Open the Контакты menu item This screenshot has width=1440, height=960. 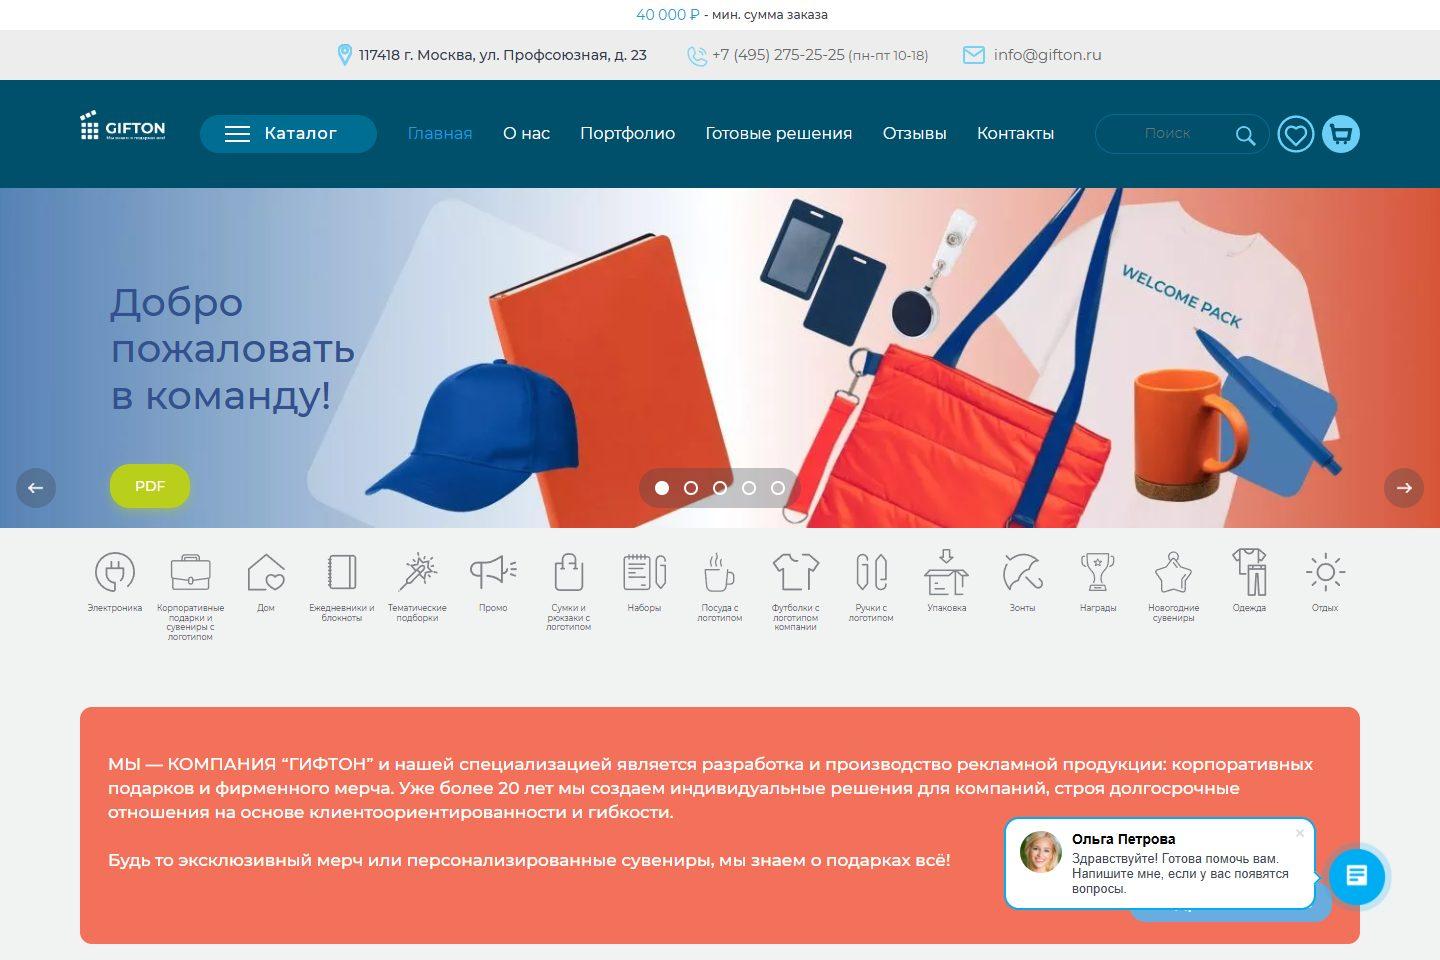tap(1015, 134)
